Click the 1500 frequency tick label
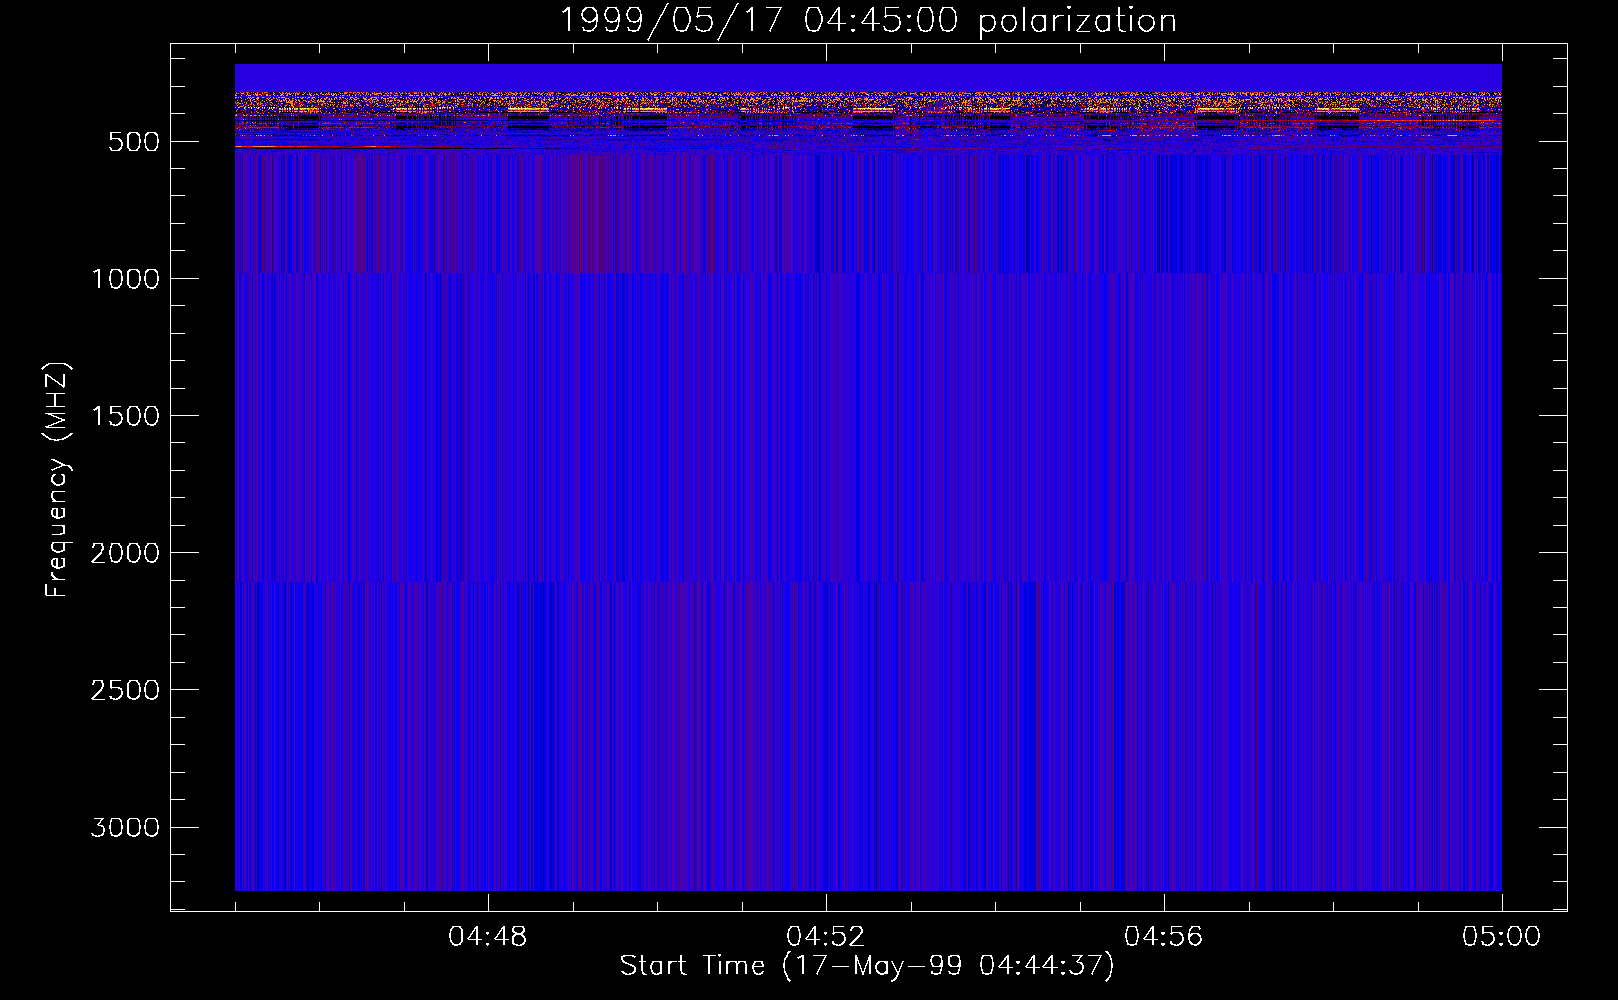 pos(125,416)
